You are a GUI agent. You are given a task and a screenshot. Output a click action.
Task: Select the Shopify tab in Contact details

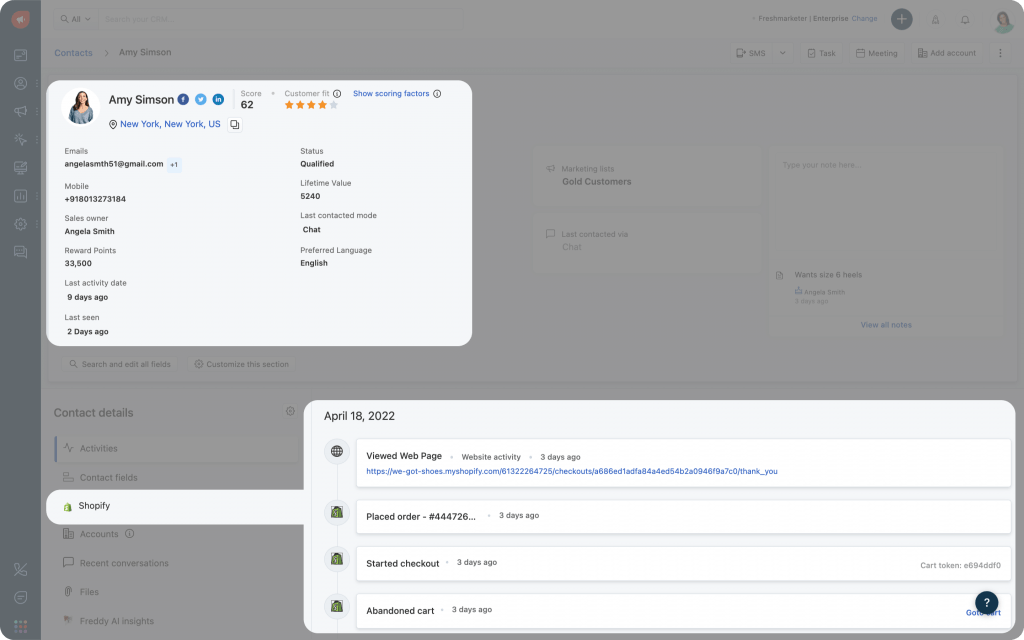click(94, 506)
